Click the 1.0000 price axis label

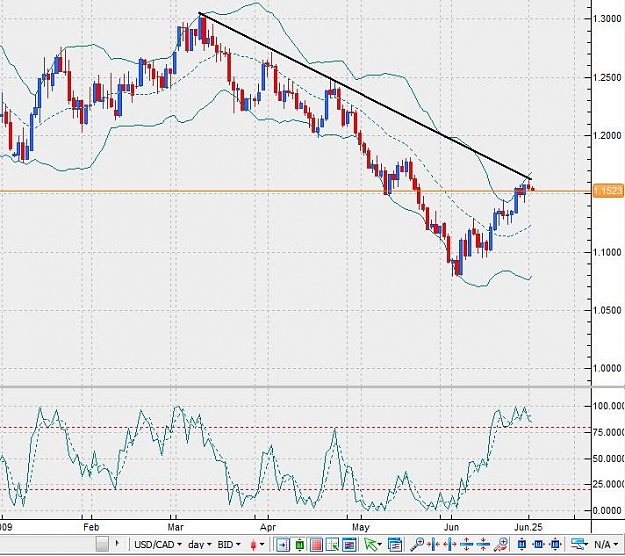pos(607,369)
